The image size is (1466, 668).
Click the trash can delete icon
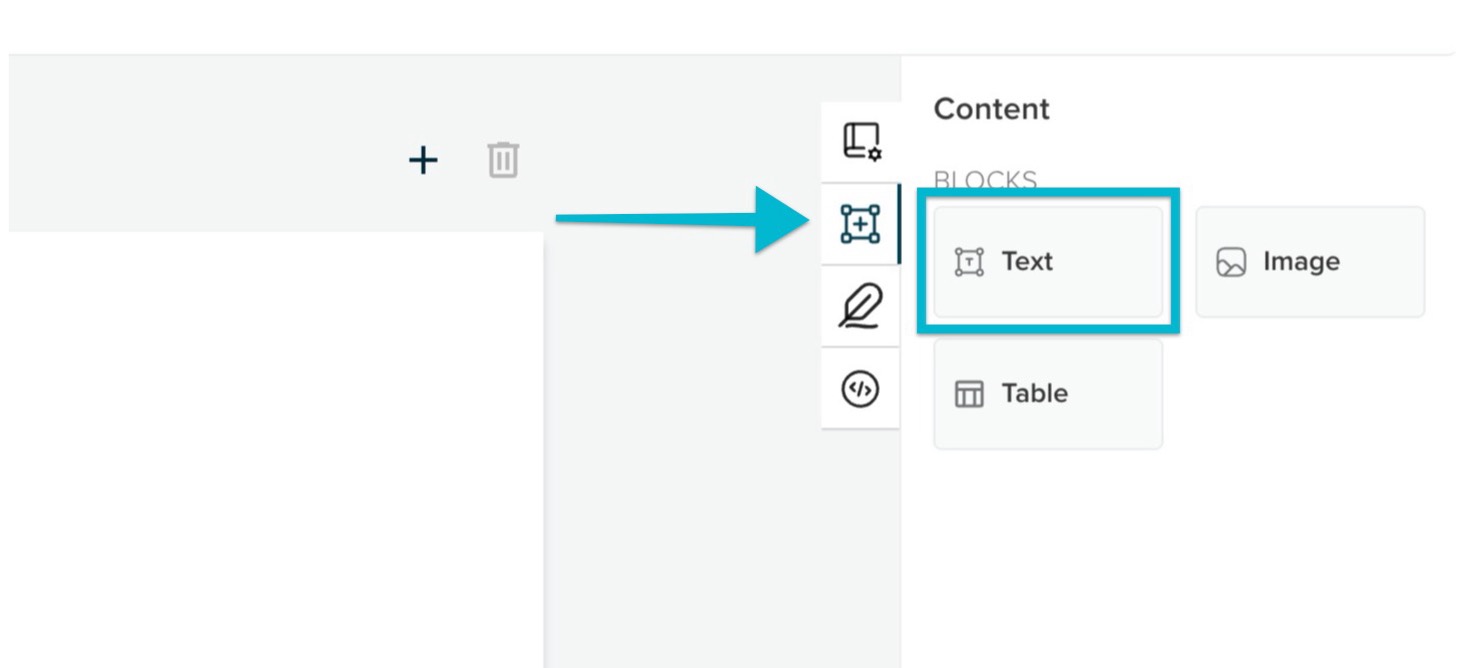[503, 160]
